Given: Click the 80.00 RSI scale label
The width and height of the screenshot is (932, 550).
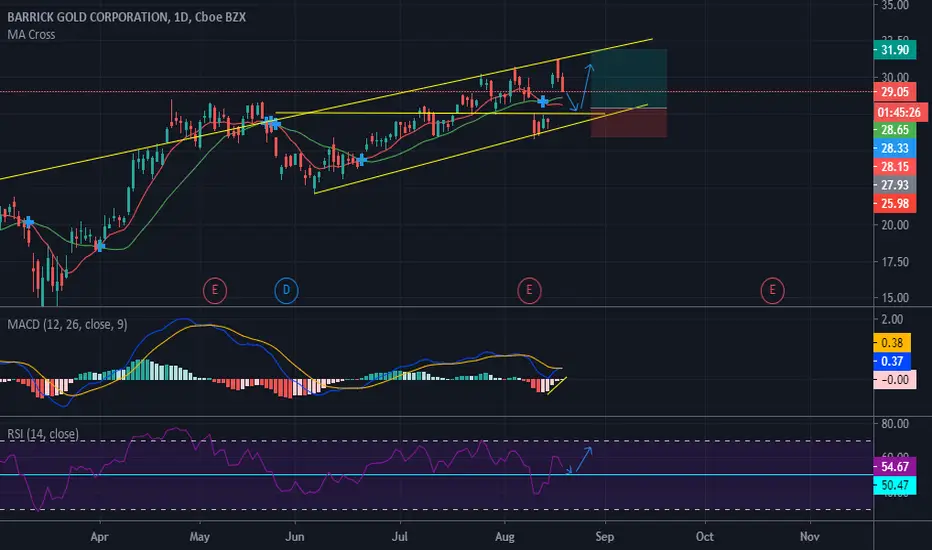Looking at the screenshot, I should pyautogui.click(x=895, y=423).
